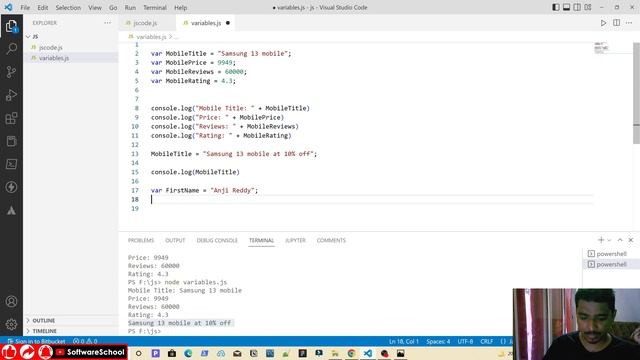
Task: Open Chrome from the Windows taskbar
Action: pyautogui.click(x=351, y=353)
